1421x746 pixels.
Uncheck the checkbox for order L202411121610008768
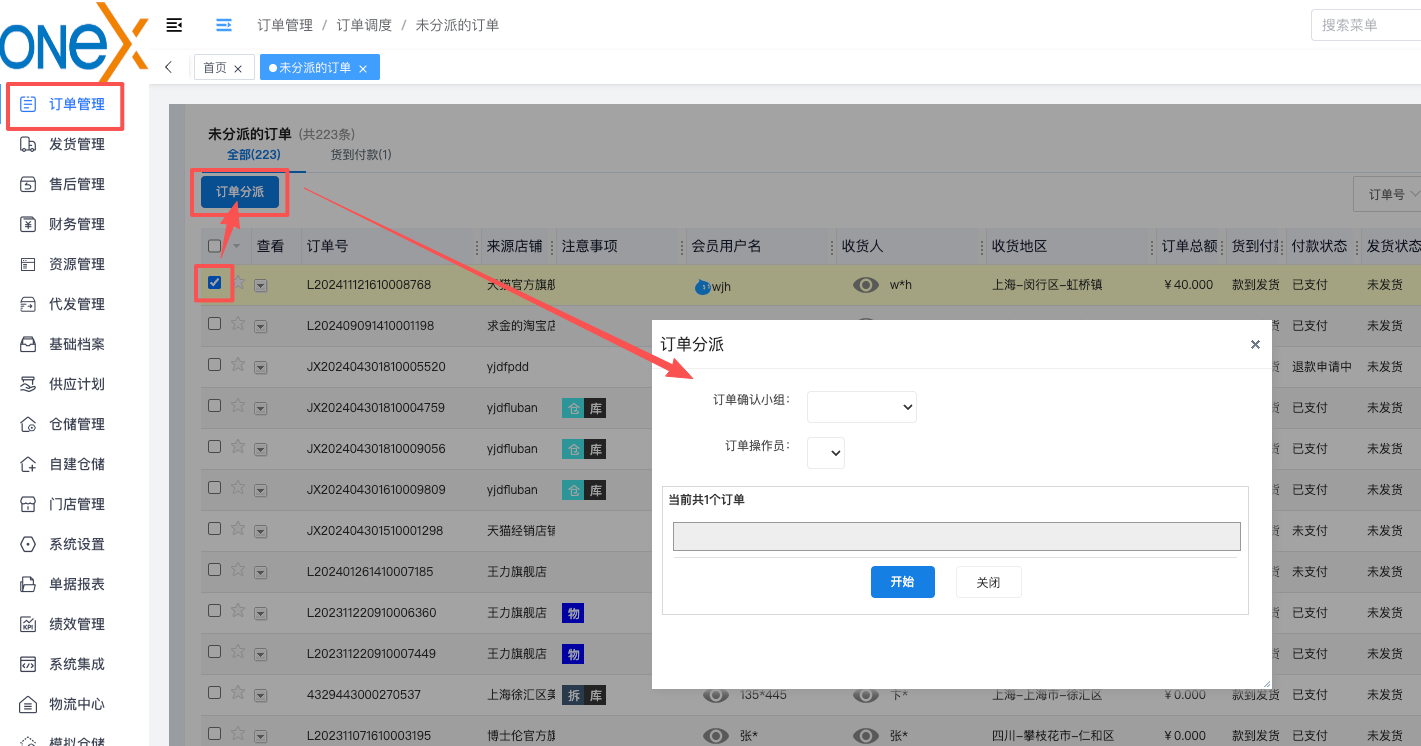pos(214,283)
